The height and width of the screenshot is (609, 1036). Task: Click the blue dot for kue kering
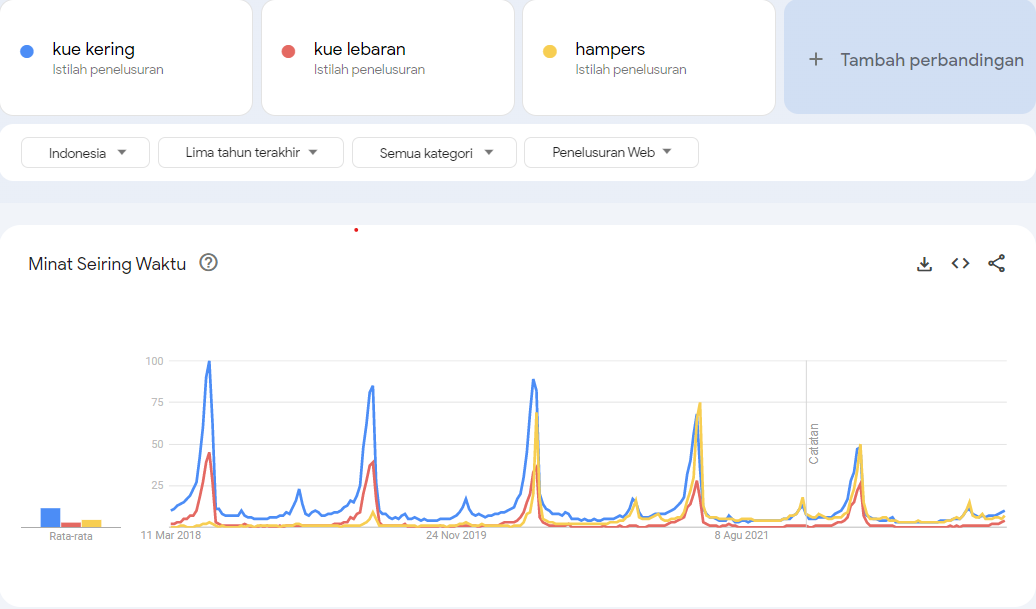click(27, 51)
